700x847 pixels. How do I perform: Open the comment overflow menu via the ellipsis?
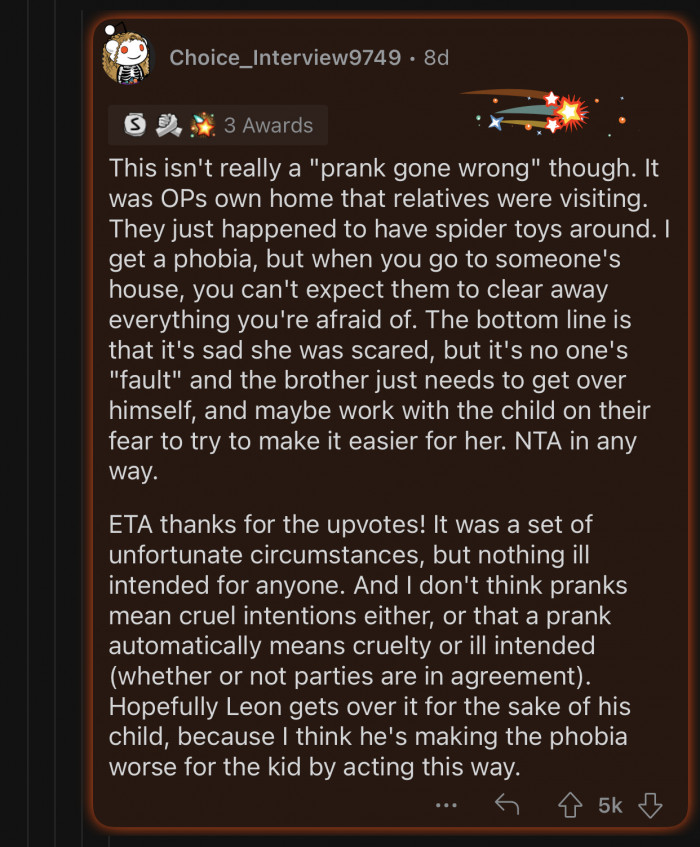pyautogui.click(x=446, y=804)
